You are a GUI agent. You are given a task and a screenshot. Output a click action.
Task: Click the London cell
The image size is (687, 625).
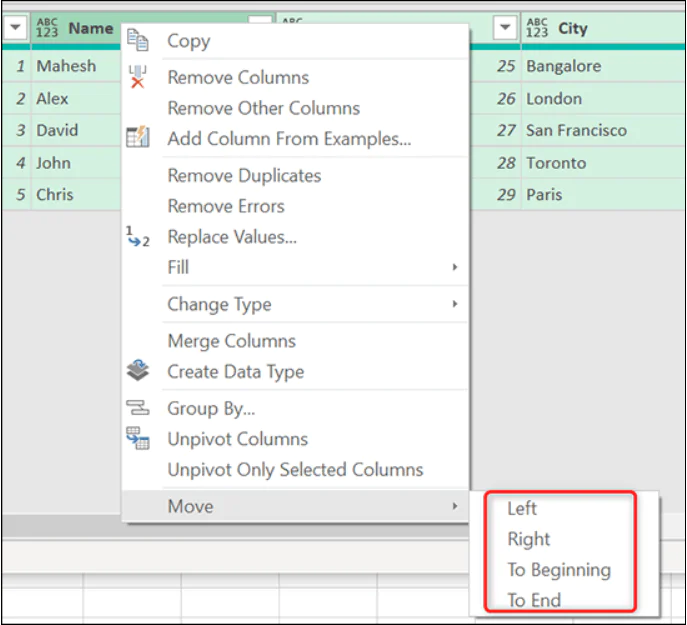(x=603, y=99)
